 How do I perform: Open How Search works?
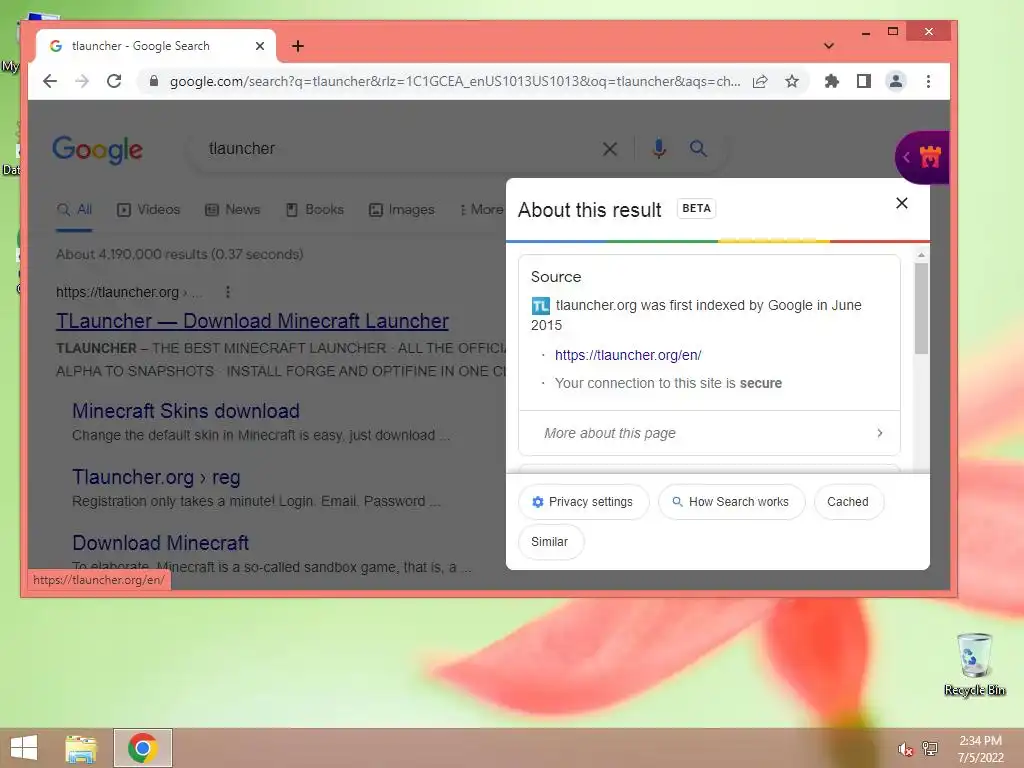click(x=731, y=502)
